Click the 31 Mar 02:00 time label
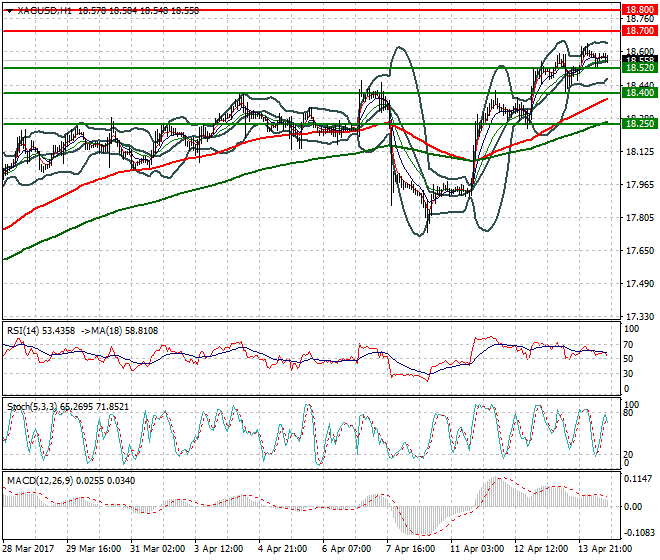This screenshot has height=560, width=660. tap(157, 549)
